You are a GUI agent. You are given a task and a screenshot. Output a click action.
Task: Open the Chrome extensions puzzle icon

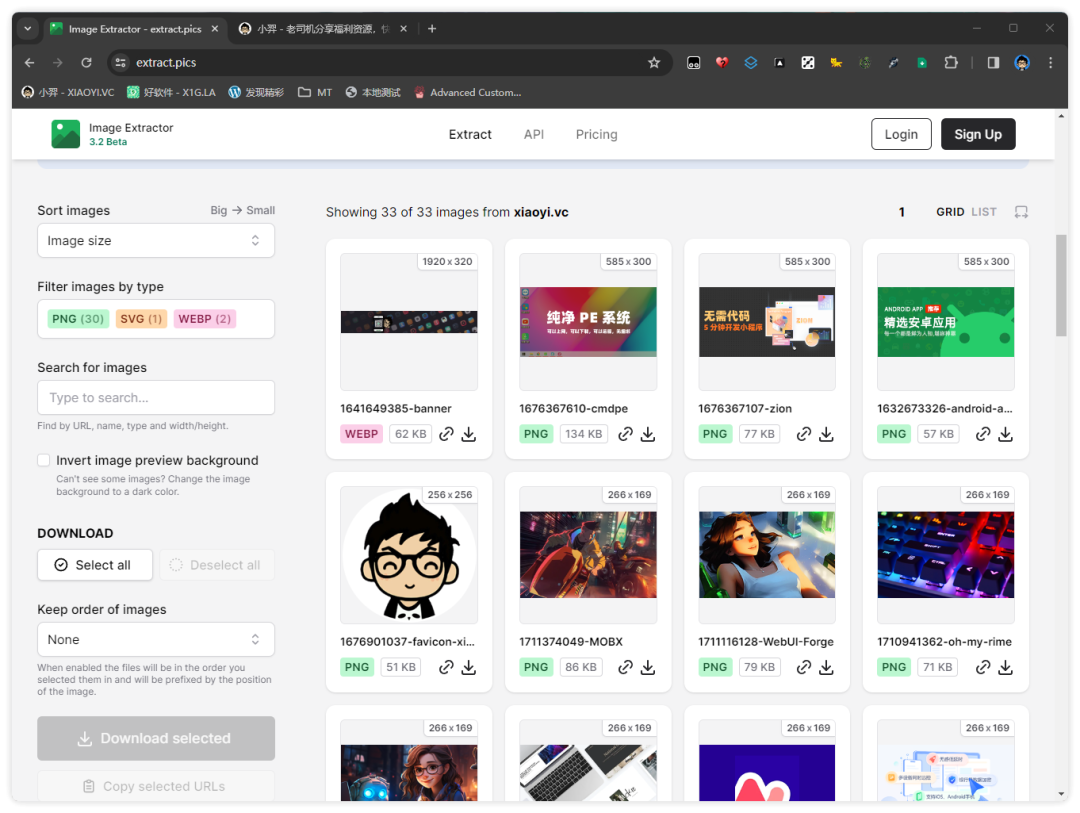coord(950,63)
